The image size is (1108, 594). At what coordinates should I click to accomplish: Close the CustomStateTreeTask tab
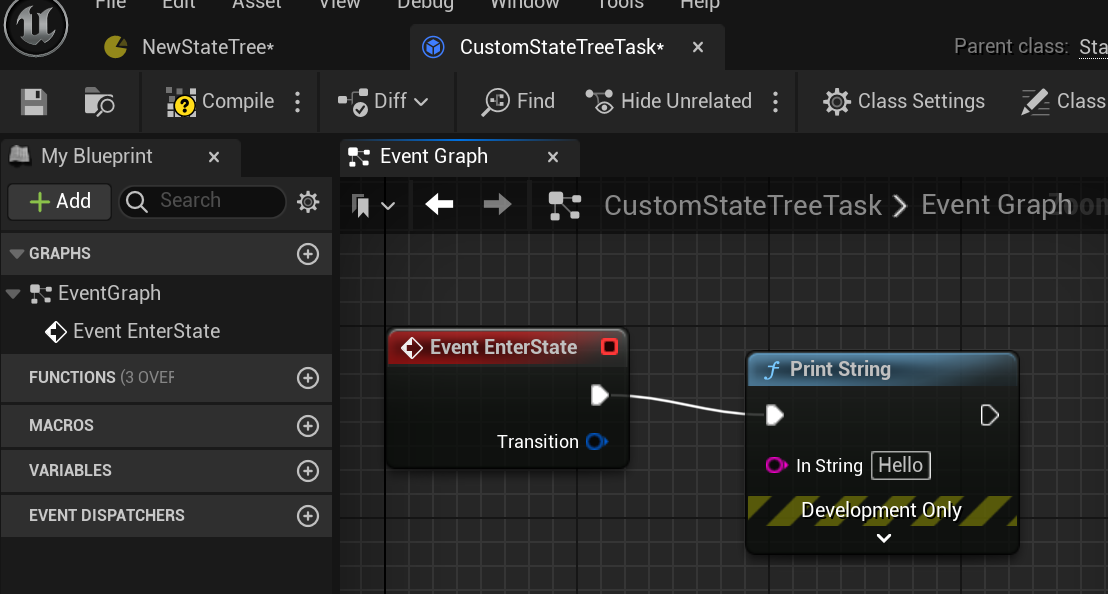tap(698, 47)
